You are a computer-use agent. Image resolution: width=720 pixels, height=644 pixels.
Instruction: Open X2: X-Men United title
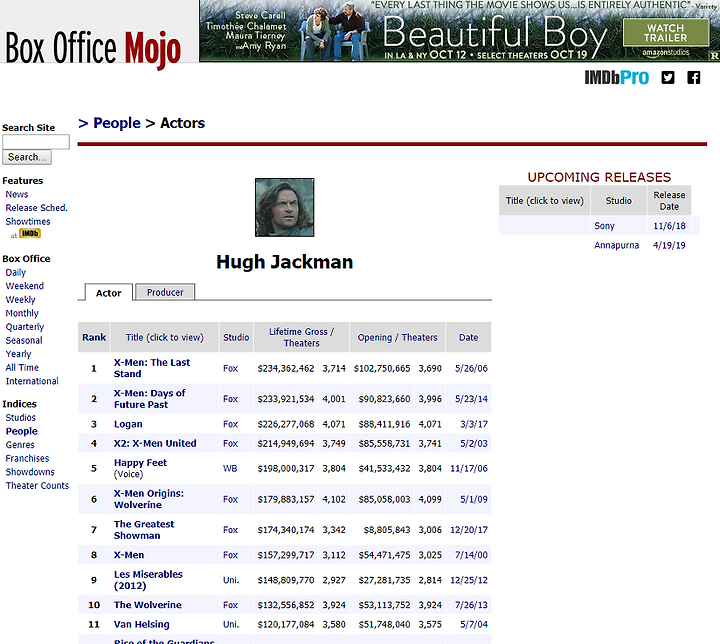[155, 443]
